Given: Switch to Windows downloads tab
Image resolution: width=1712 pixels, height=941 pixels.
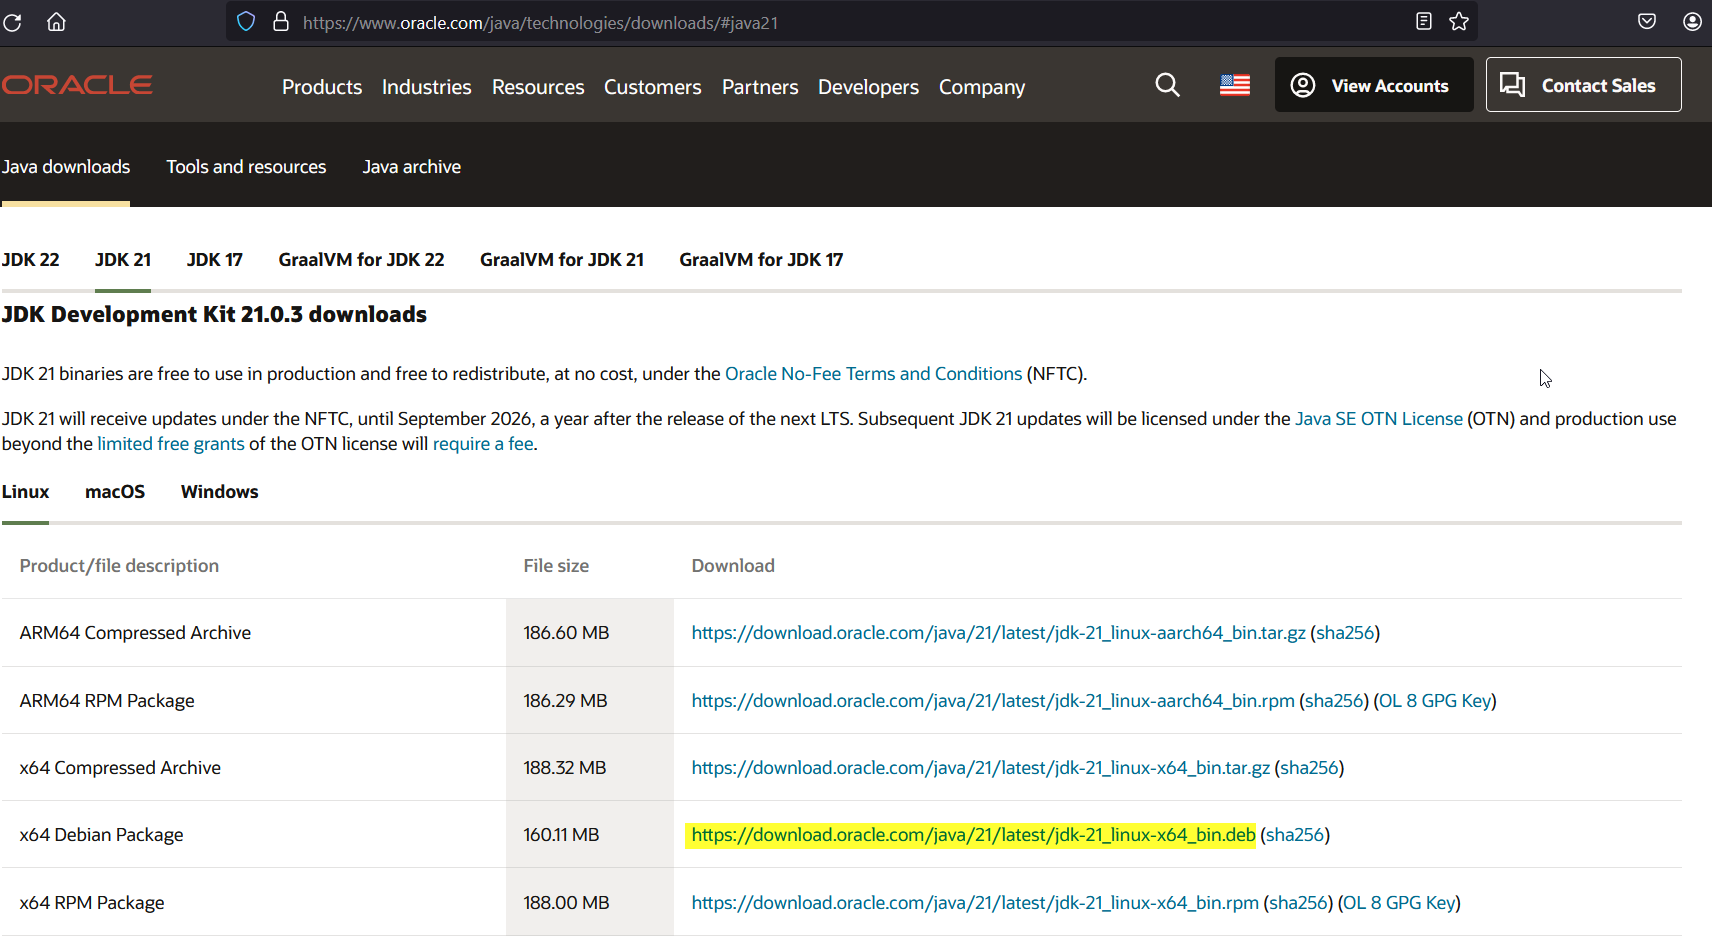Looking at the screenshot, I should click(x=220, y=492).
